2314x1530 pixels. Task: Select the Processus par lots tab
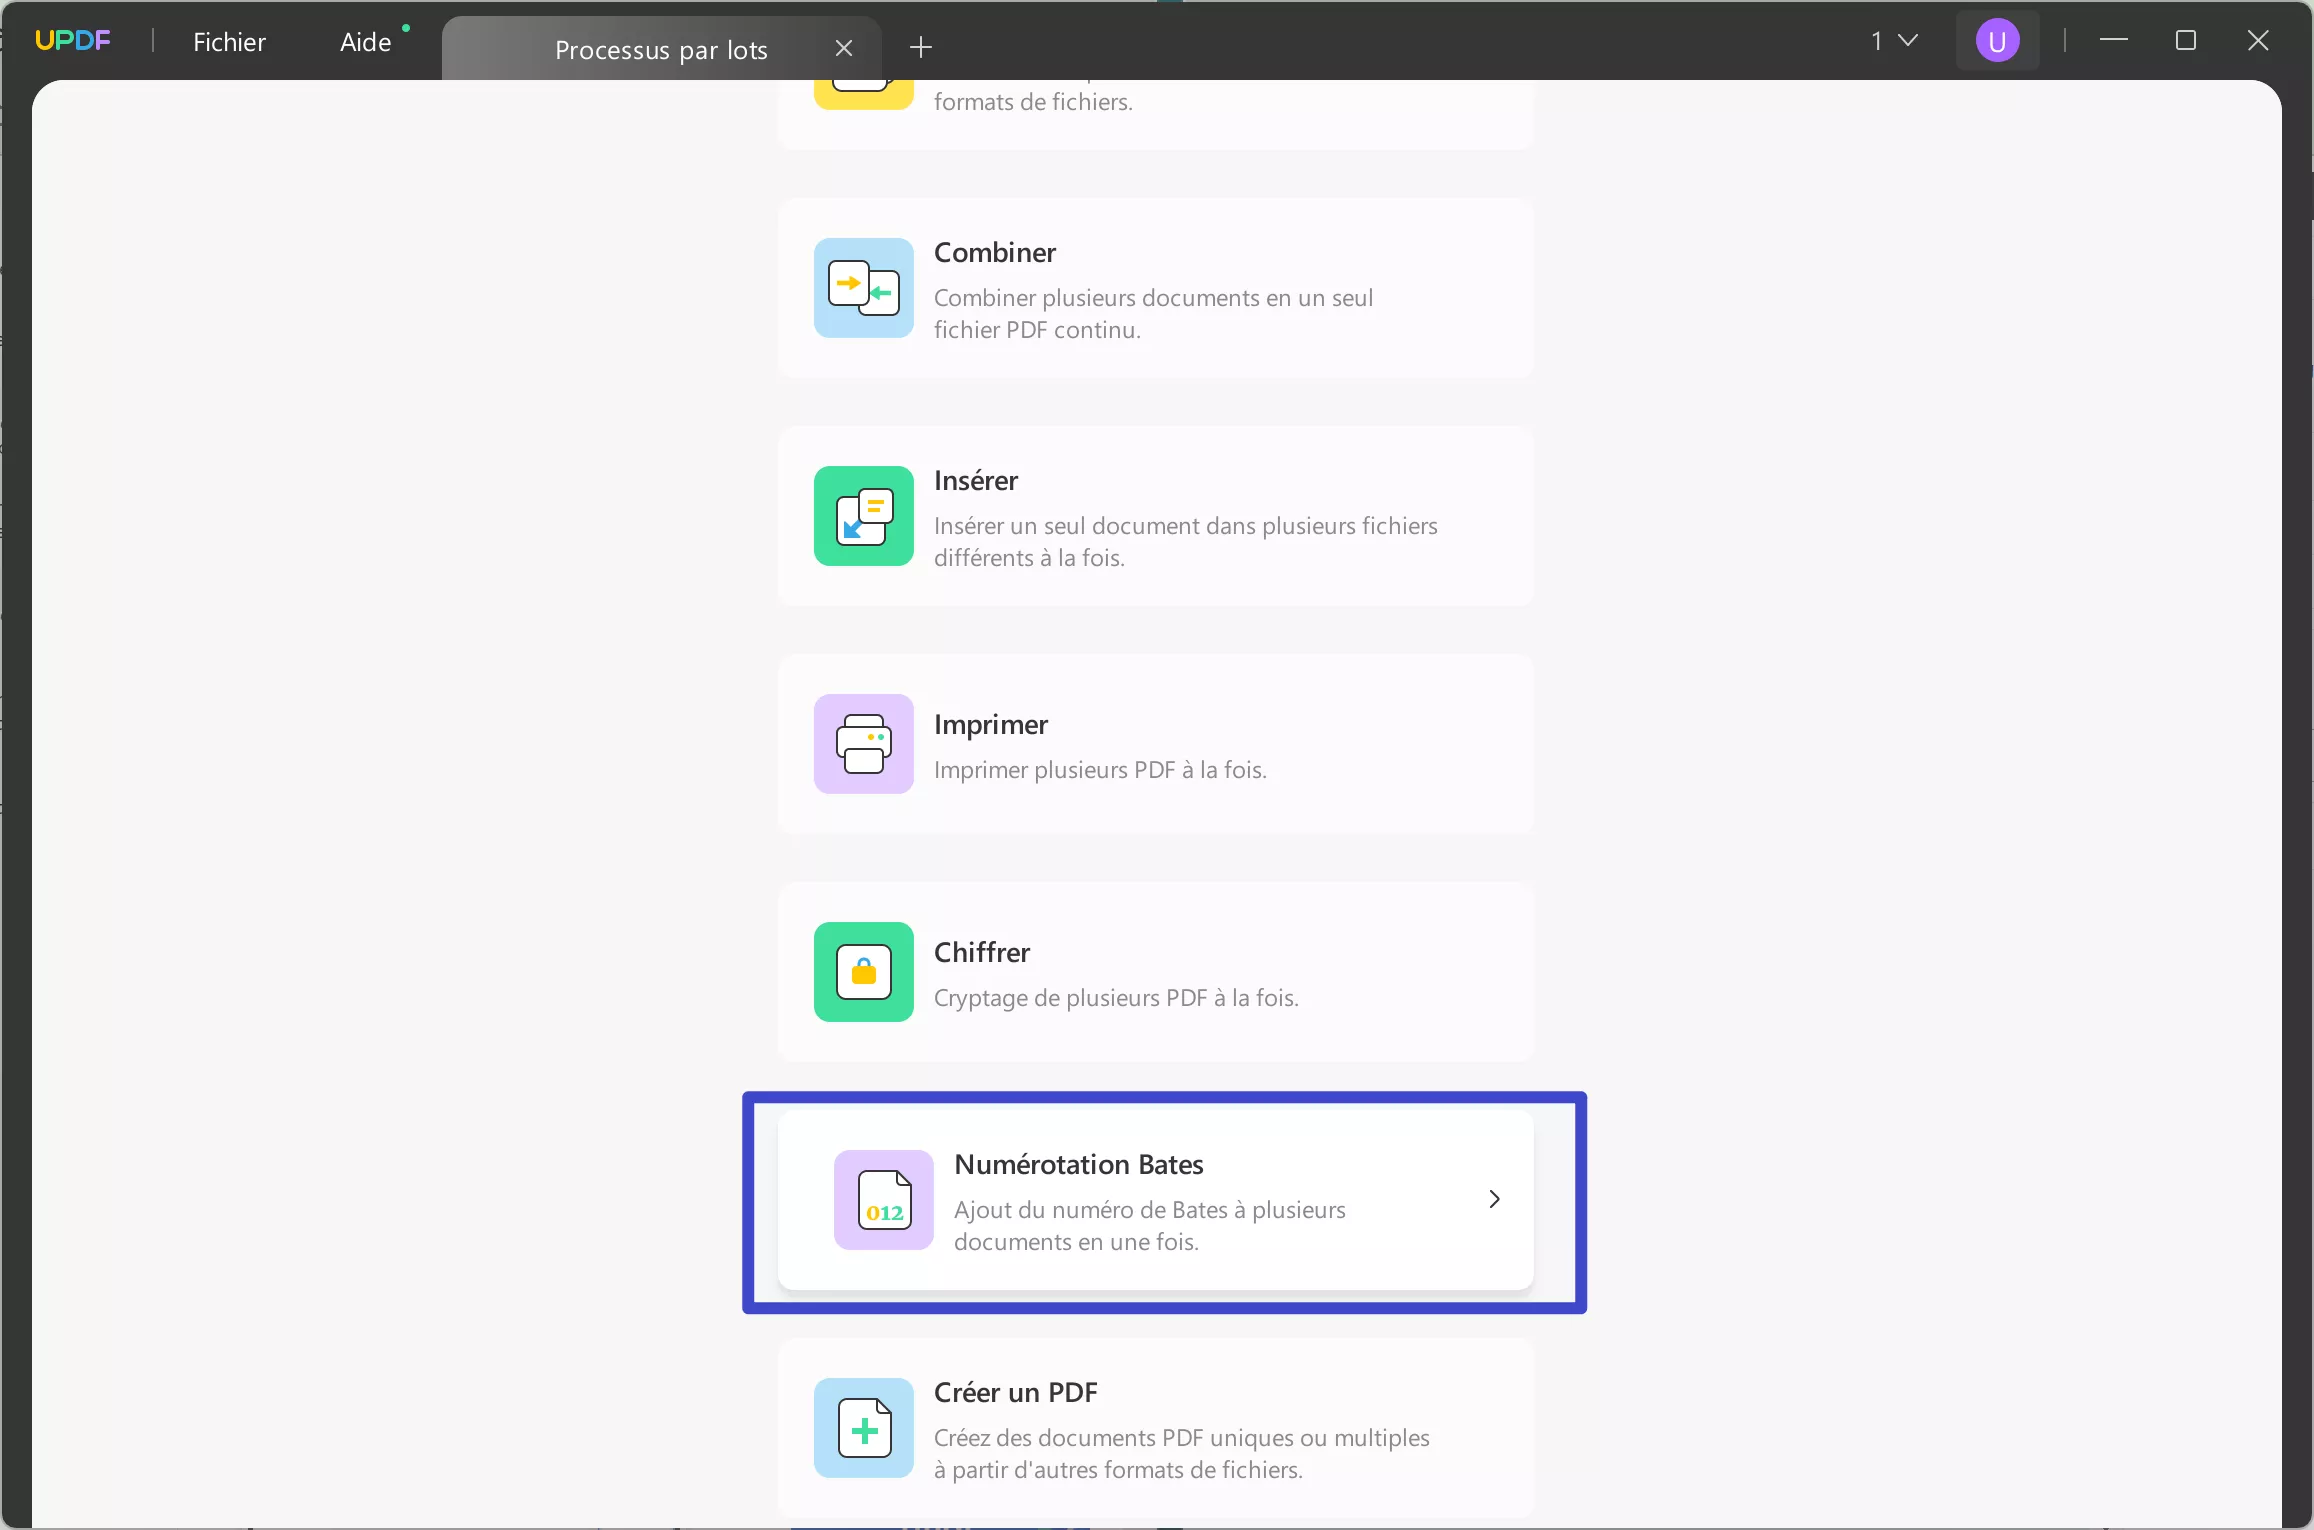point(660,49)
